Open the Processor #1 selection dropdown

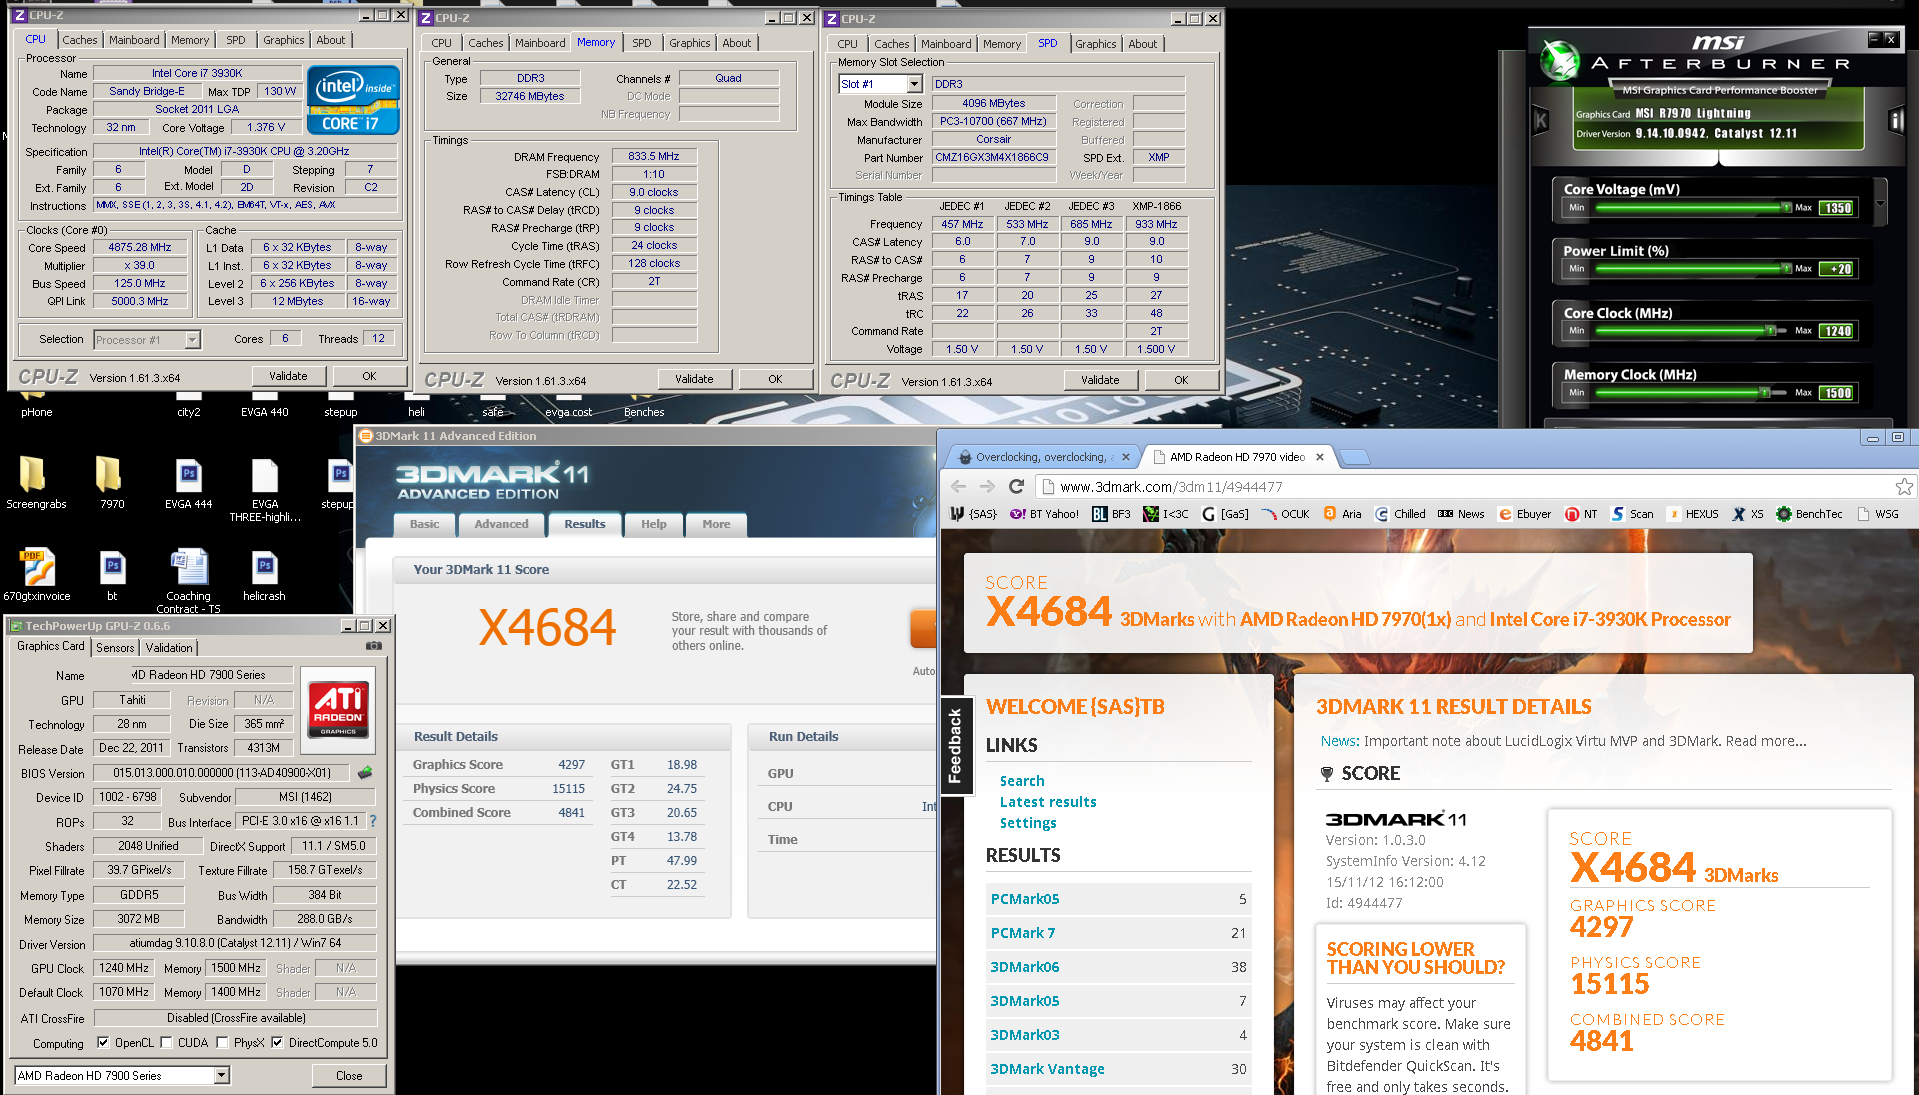point(192,340)
